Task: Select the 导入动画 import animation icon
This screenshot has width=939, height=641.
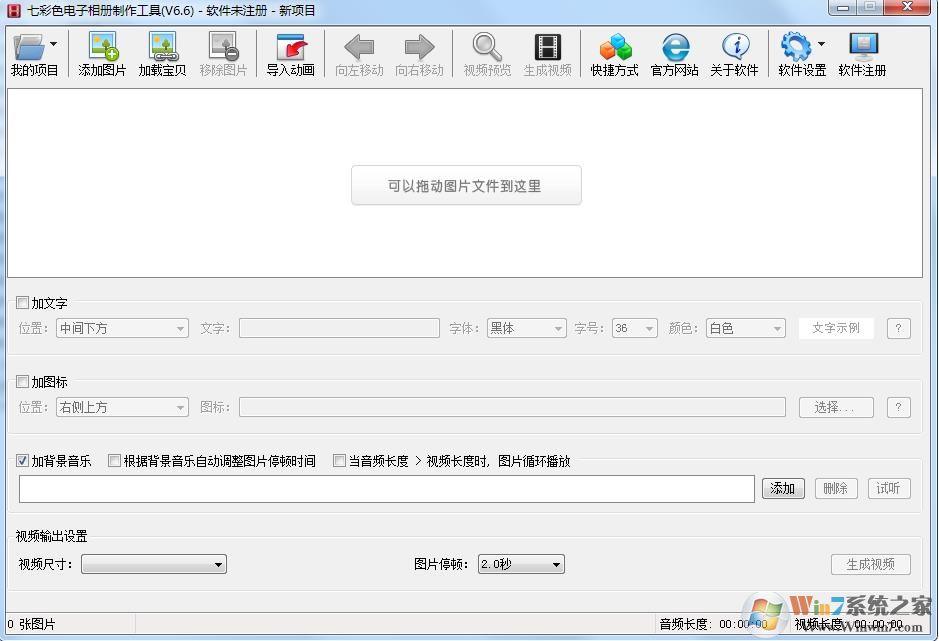Action: click(x=289, y=53)
